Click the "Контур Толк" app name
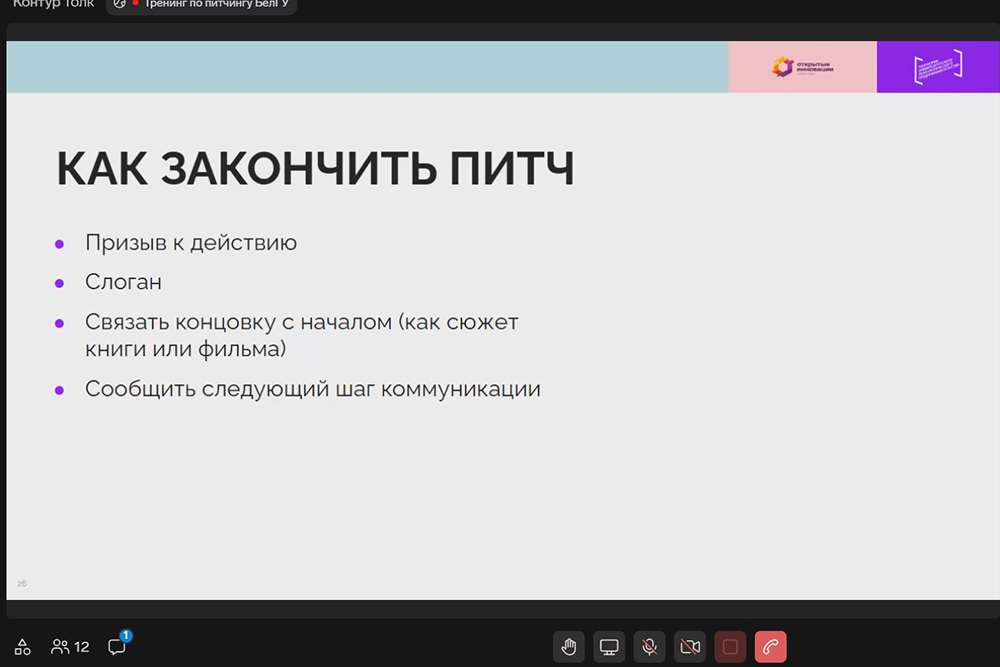1000x667 pixels. click(x=53, y=4)
